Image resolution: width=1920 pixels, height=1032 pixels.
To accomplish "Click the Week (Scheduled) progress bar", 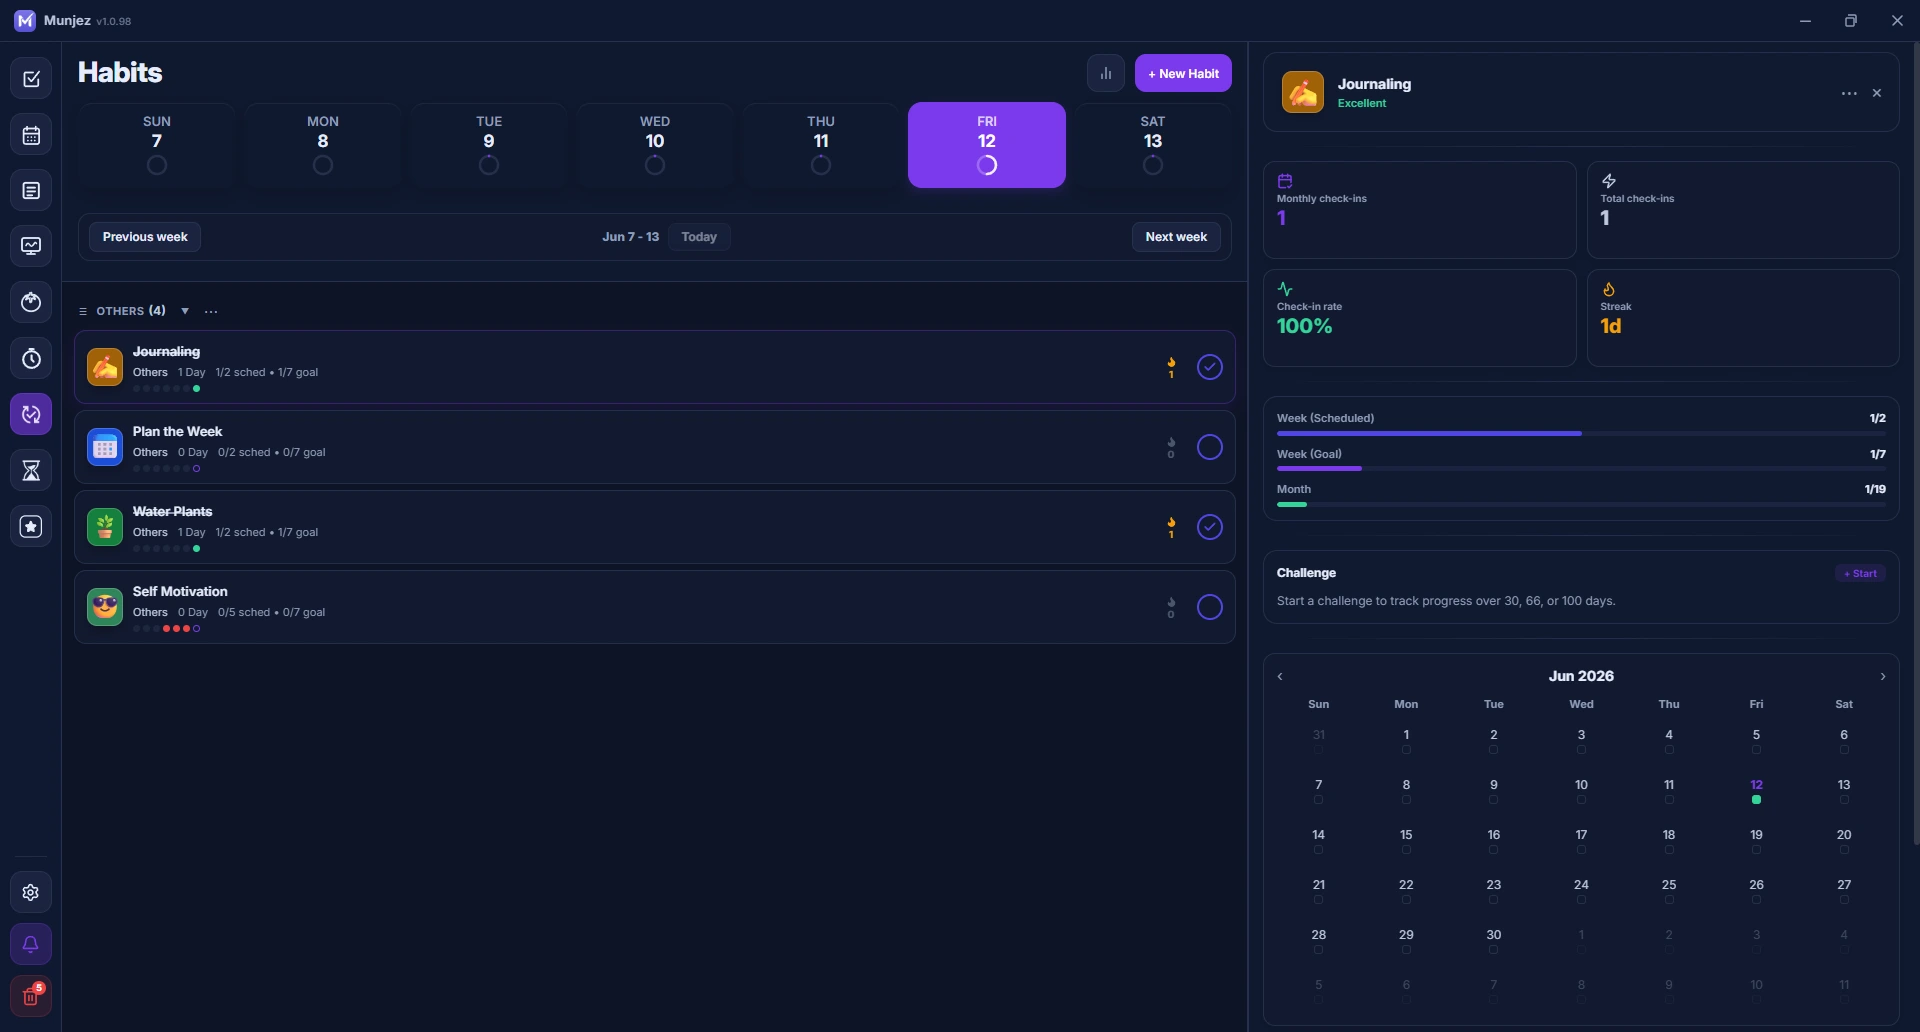I will [1581, 434].
